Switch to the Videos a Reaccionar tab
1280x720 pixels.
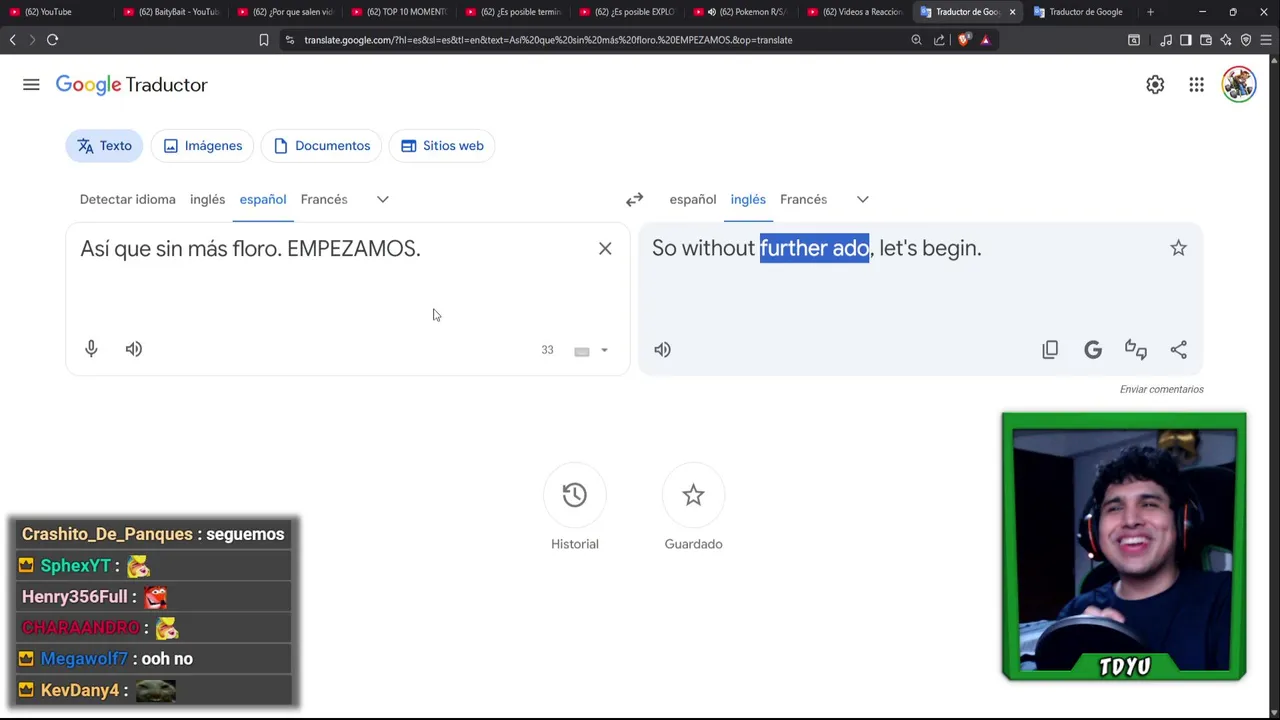coord(854,12)
